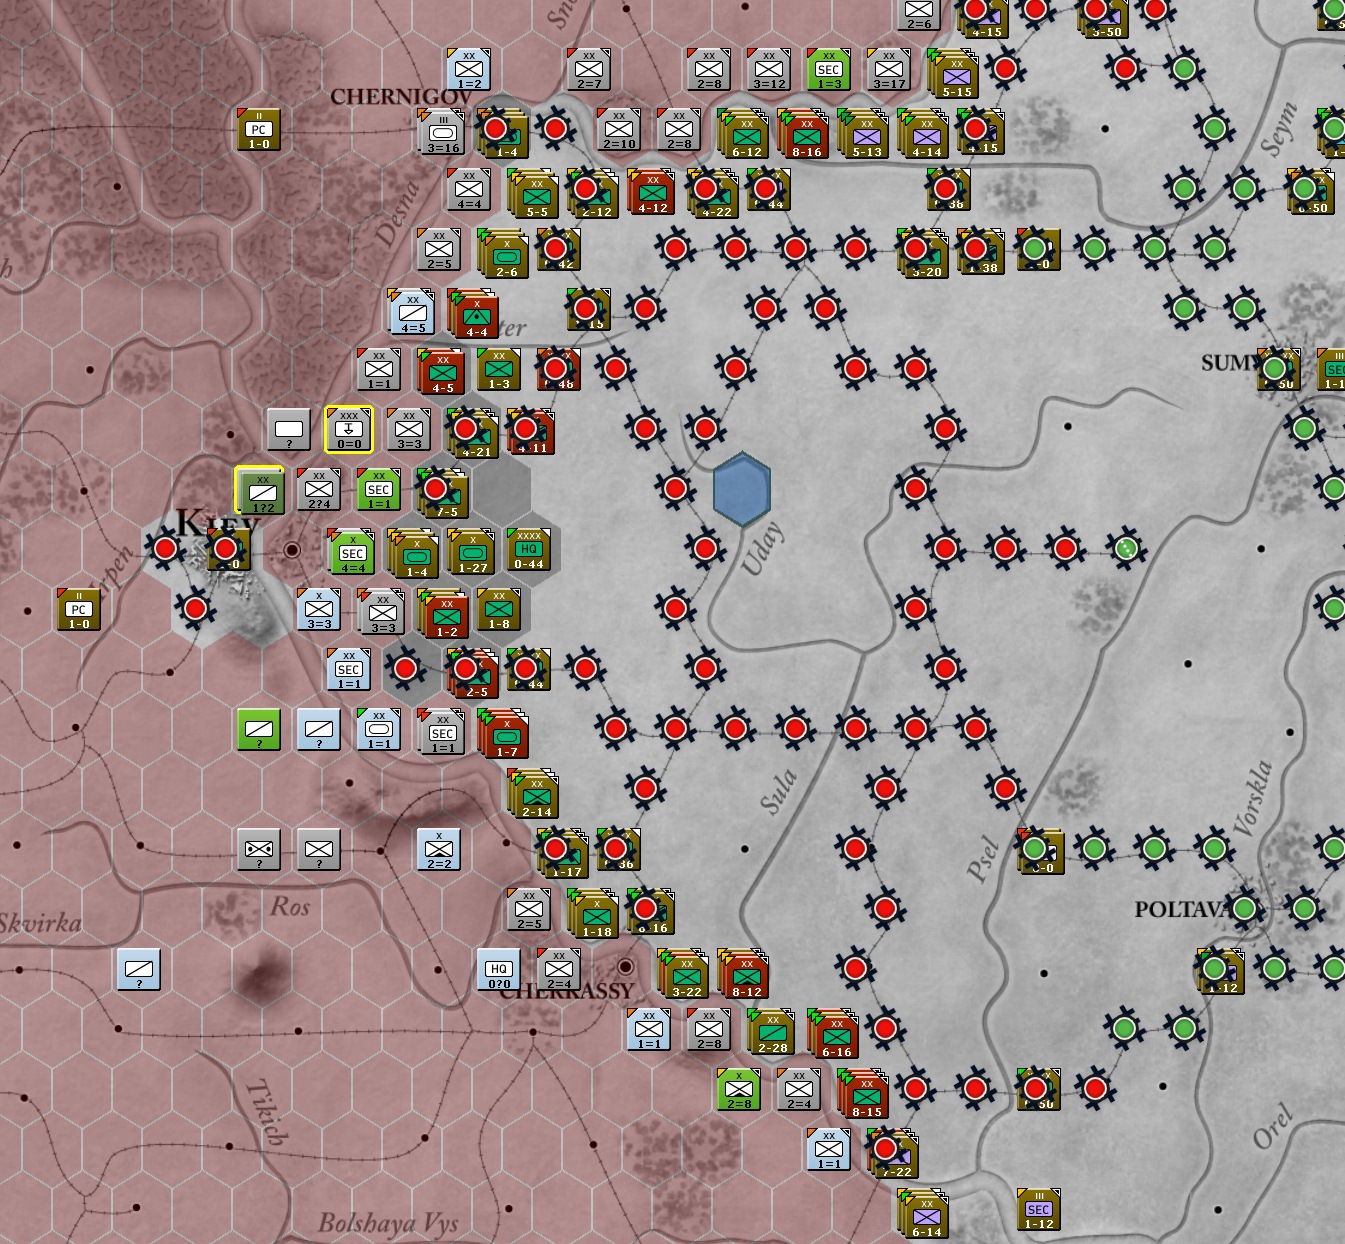Click the purple SEC 1-12 regiment
Image resolution: width=1345 pixels, height=1244 pixels.
(x=1039, y=1209)
